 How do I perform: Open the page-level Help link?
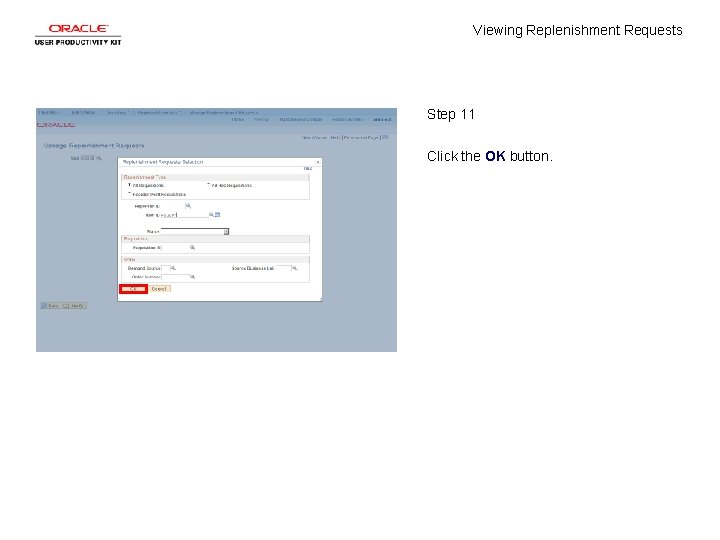(x=335, y=137)
